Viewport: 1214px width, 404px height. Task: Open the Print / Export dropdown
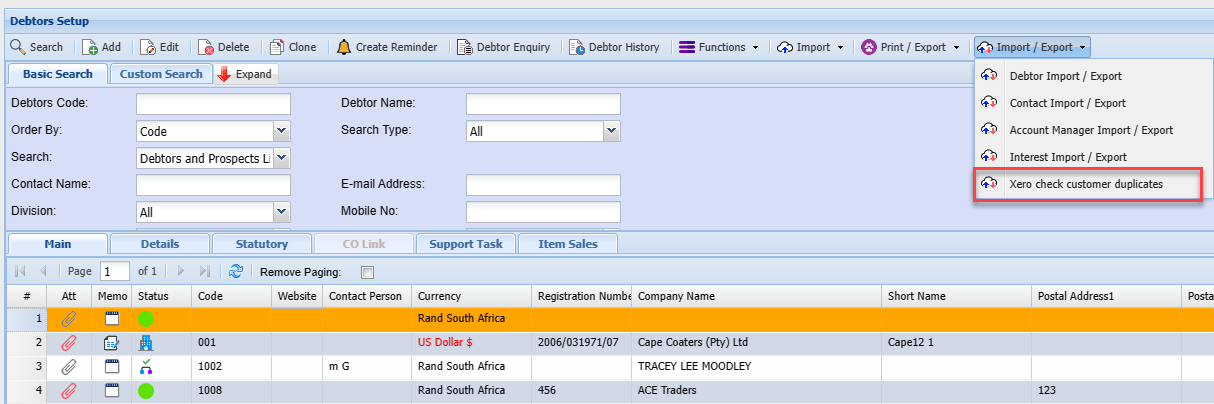coord(911,47)
